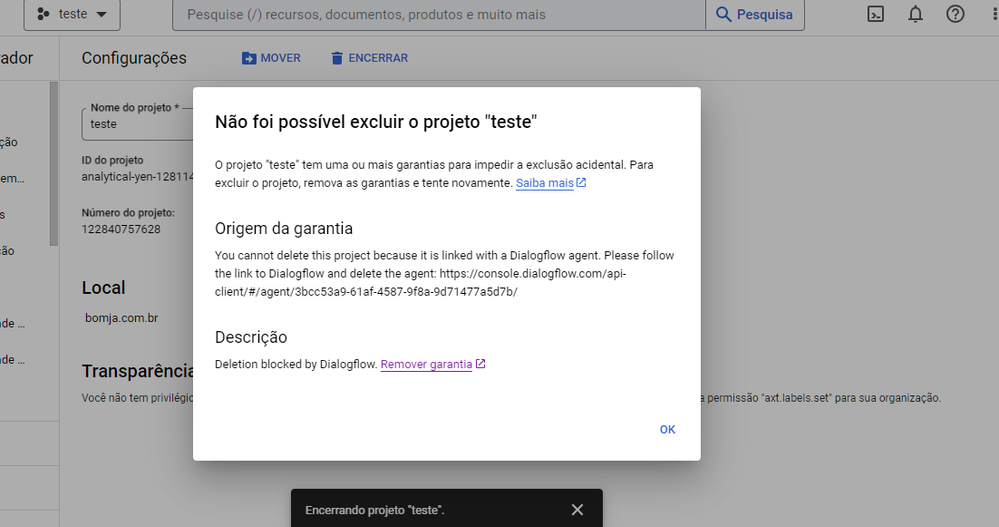Activate the Cloud Shell terminal icon
Viewport: 999px width, 527px height.
coord(876,14)
